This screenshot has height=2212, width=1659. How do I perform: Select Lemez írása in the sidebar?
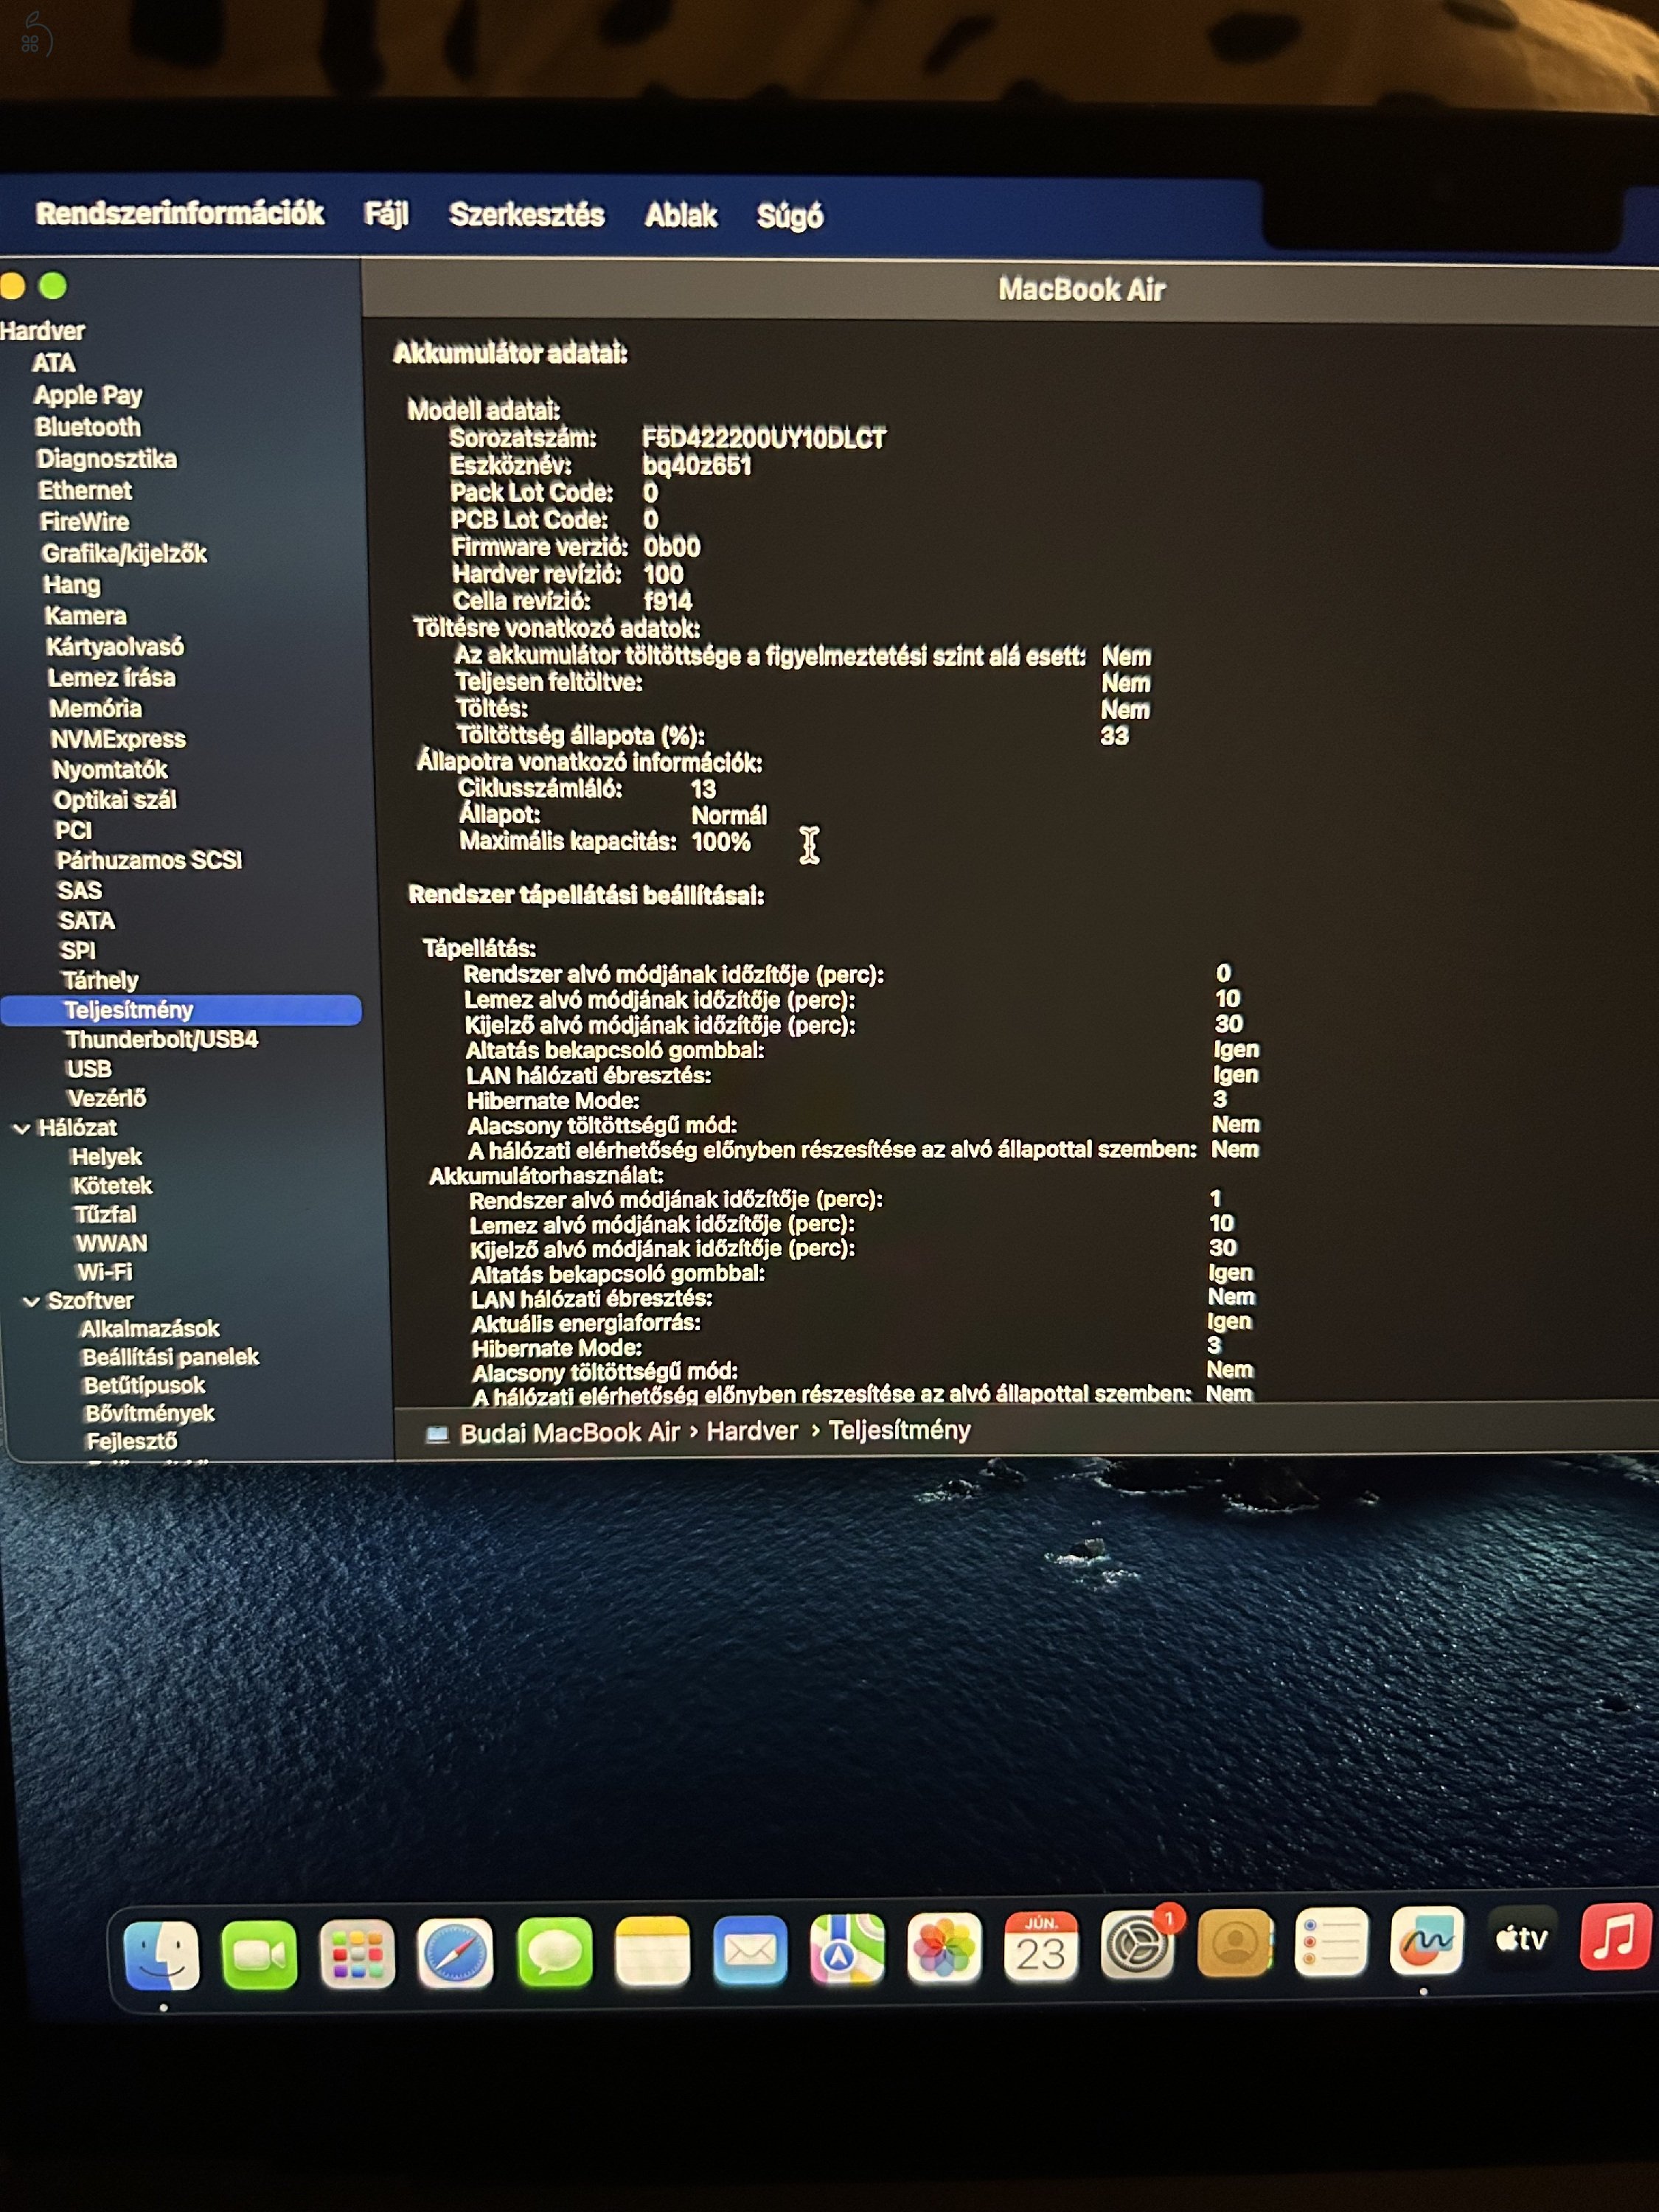111,678
